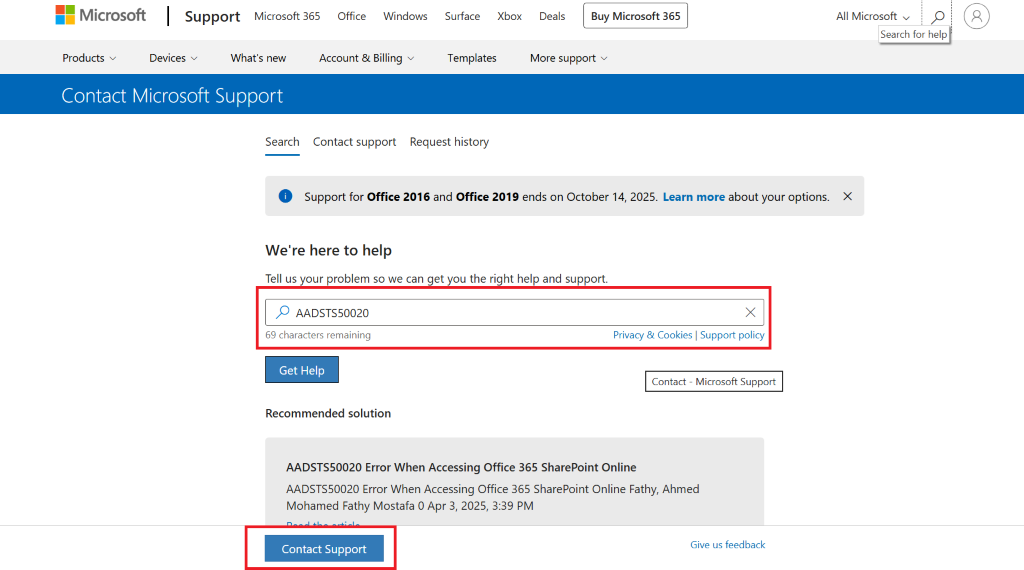1024x570 pixels.
Task: Go to Office link in header
Action: [351, 16]
